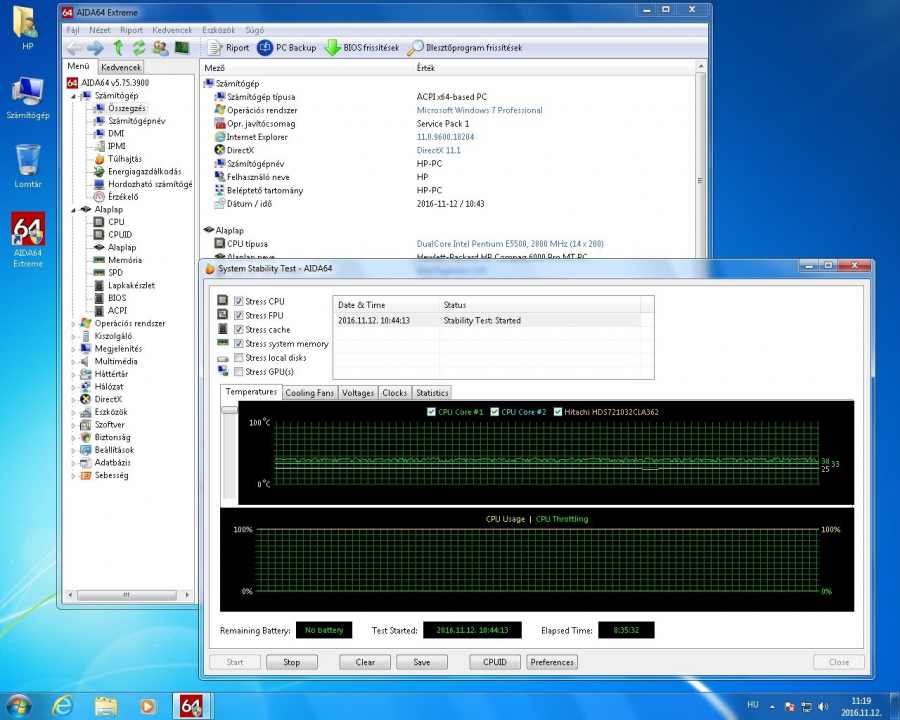Click the Refresh icon in AIDA64 toolbar

139,48
